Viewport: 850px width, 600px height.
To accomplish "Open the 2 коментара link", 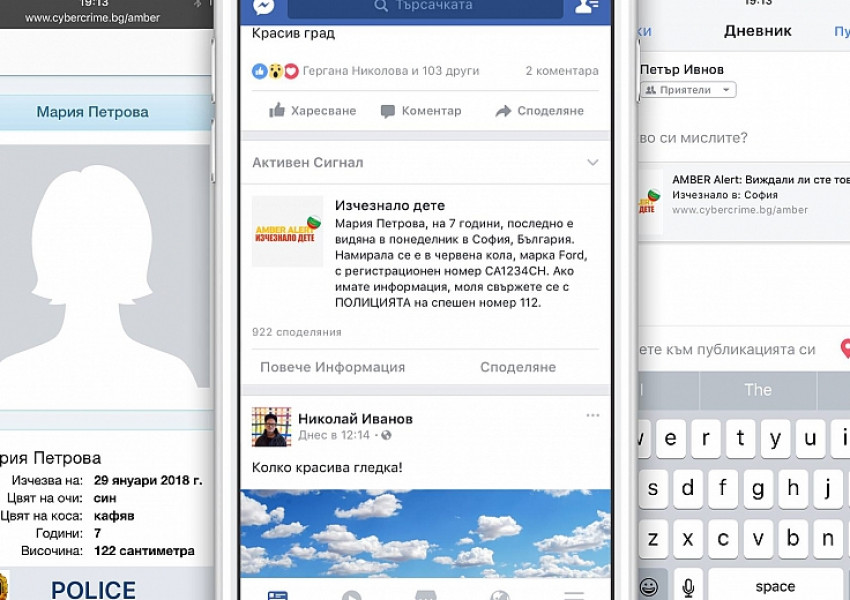I will (562, 71).
